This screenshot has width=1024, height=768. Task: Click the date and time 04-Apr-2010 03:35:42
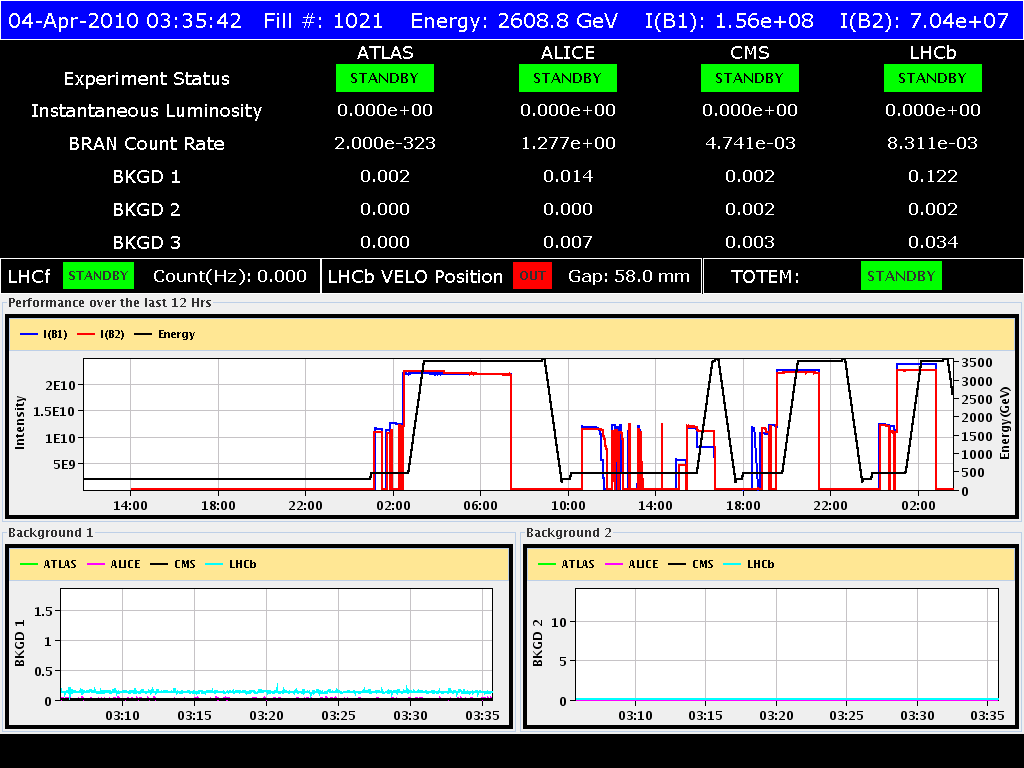pos(125,21)
